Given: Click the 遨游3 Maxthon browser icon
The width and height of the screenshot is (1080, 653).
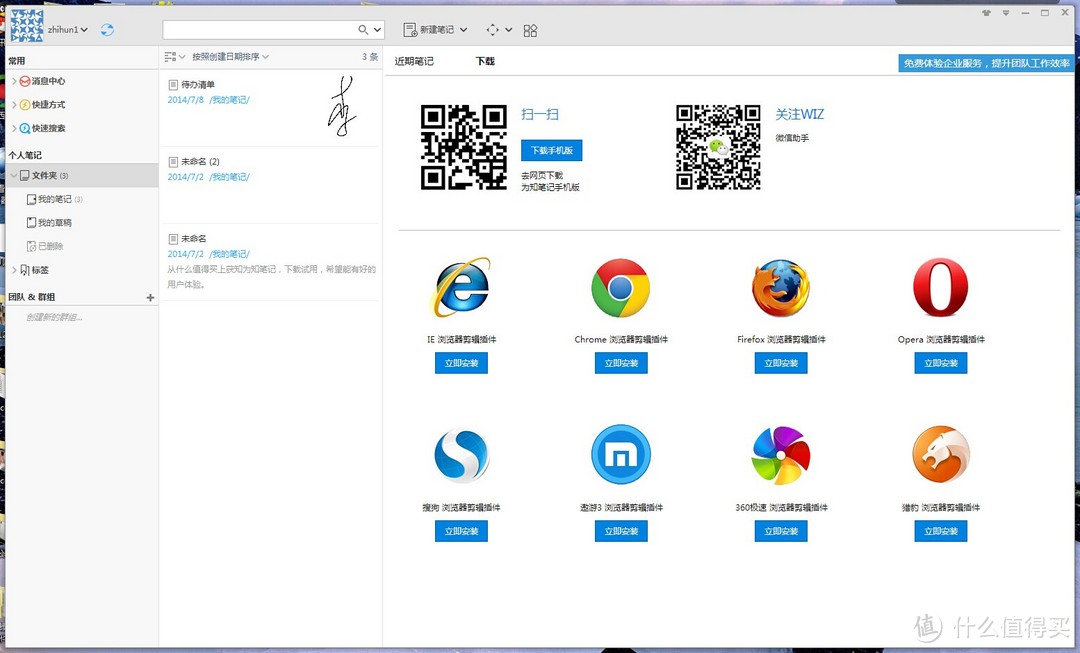Looking at the screenshot, I should coord(621,455).
